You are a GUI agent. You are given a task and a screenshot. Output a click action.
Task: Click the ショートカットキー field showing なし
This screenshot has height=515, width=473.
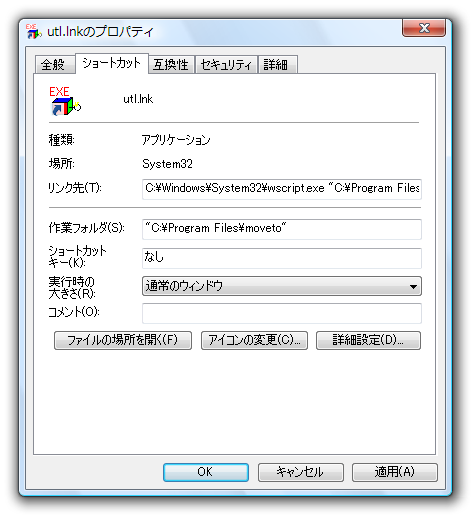click(x=282, y=258)
